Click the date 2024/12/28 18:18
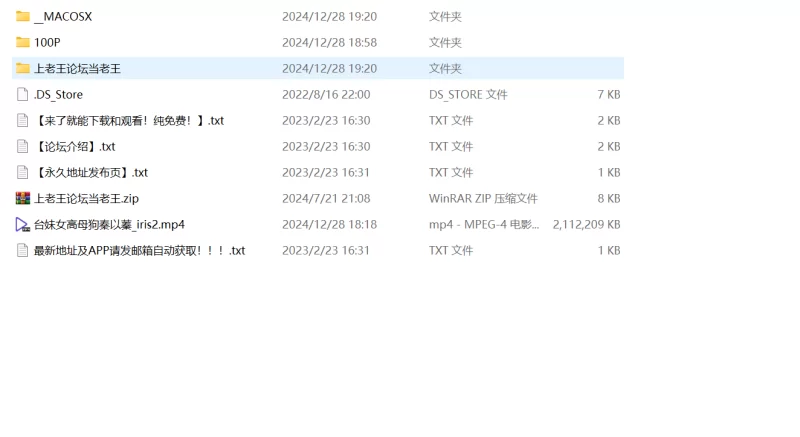 tap(330, 224)
